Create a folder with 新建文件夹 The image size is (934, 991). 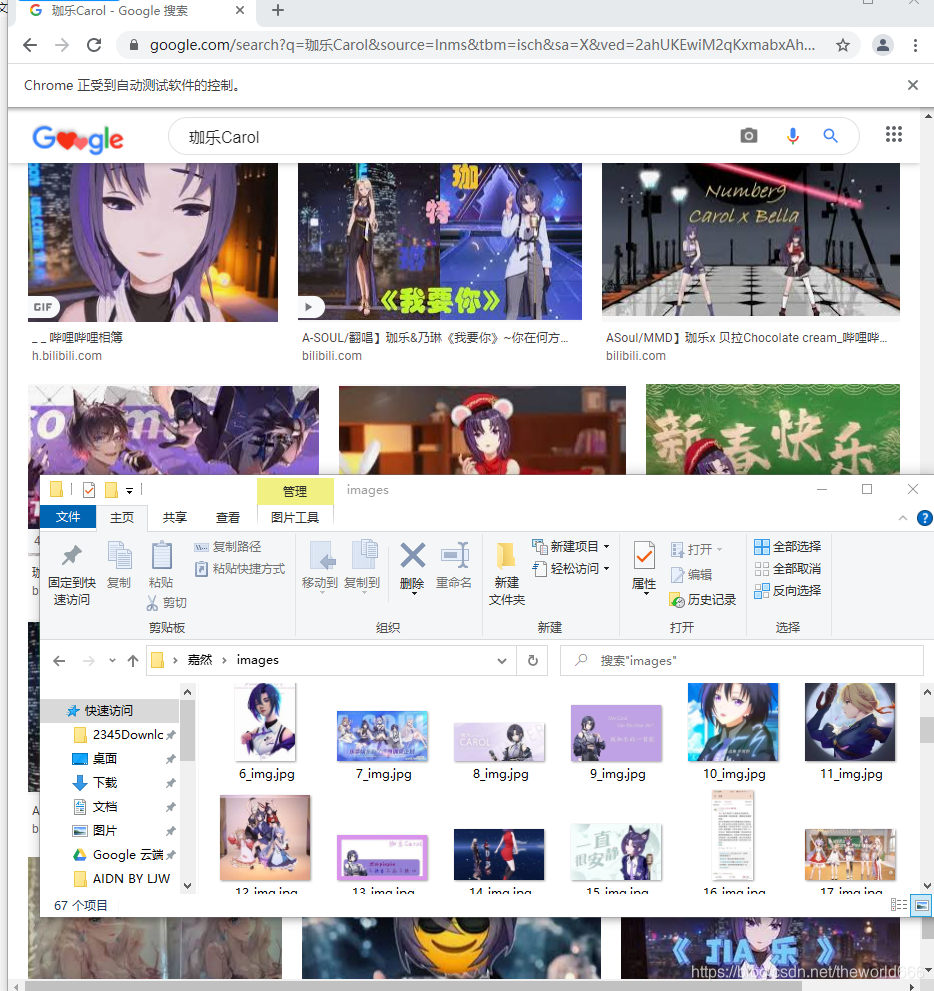[x=506, y=574]
